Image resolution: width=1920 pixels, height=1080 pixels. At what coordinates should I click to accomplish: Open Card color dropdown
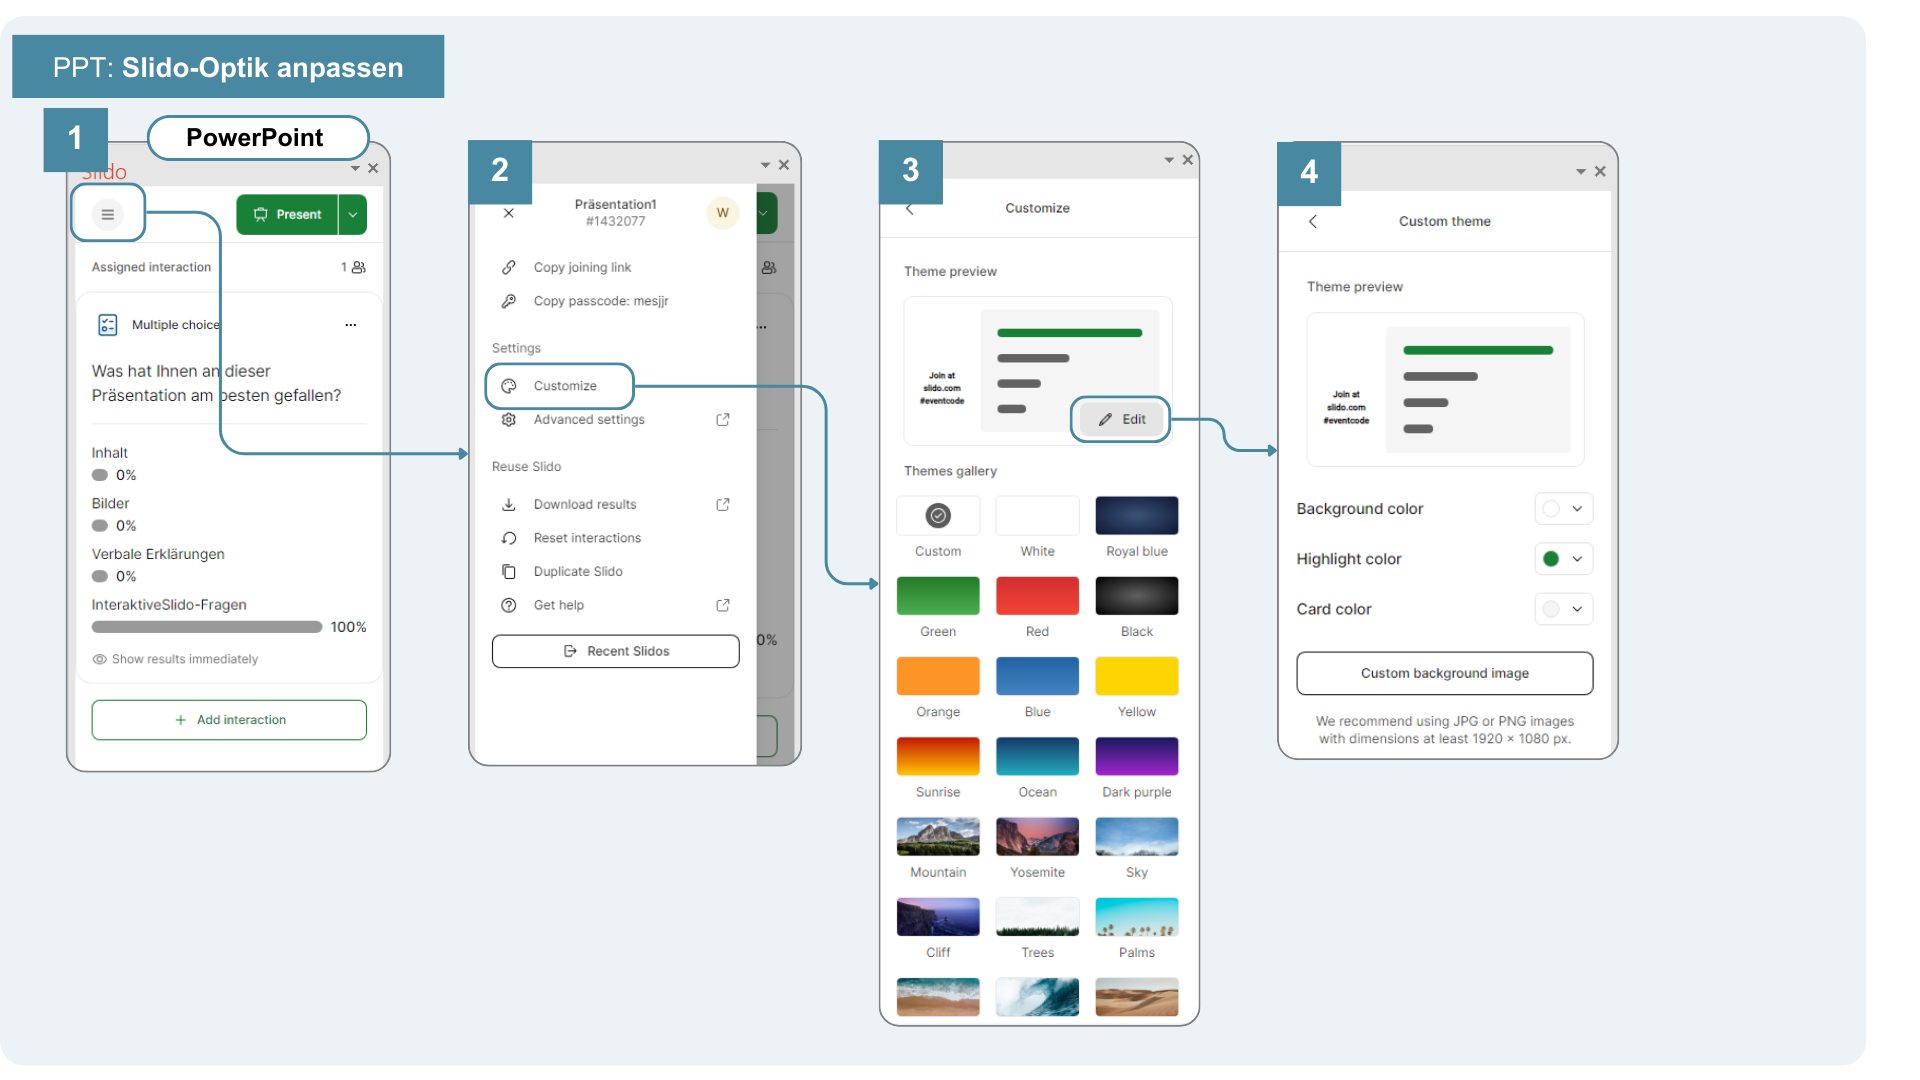pyautogui.click(x=1564, y=609)
